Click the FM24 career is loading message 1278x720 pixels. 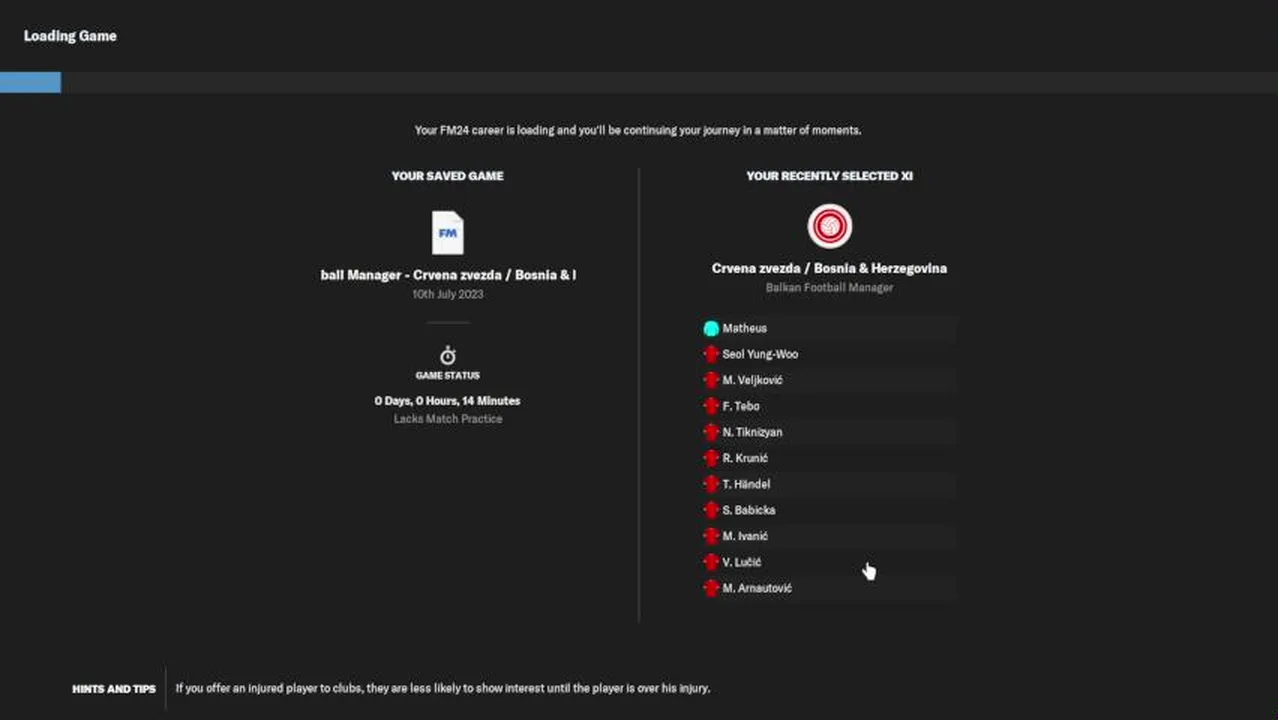tap(638, 130)
